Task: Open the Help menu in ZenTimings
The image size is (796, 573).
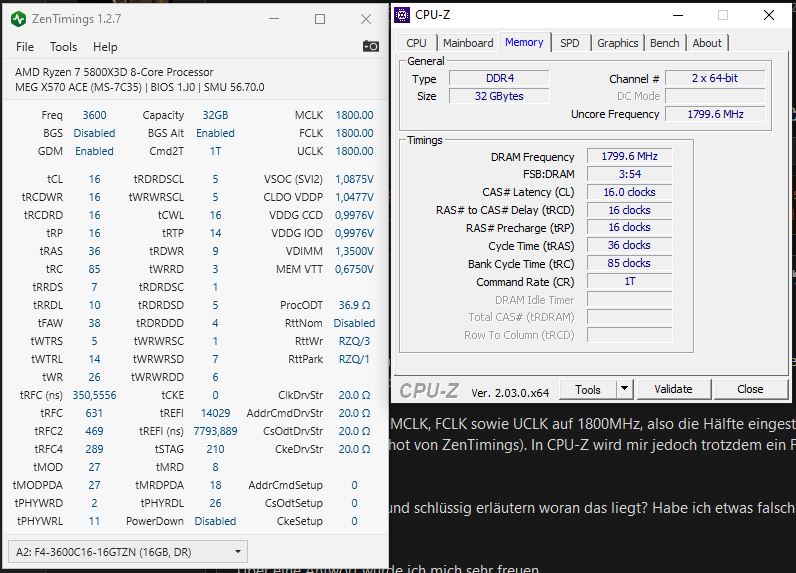Action: (x=105, y=47)
